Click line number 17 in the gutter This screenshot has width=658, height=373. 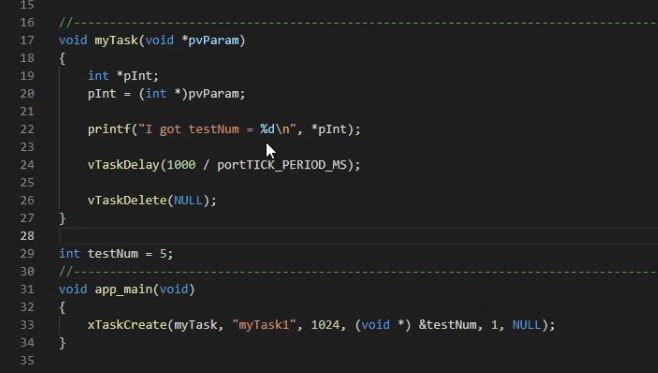coord(27,40)
